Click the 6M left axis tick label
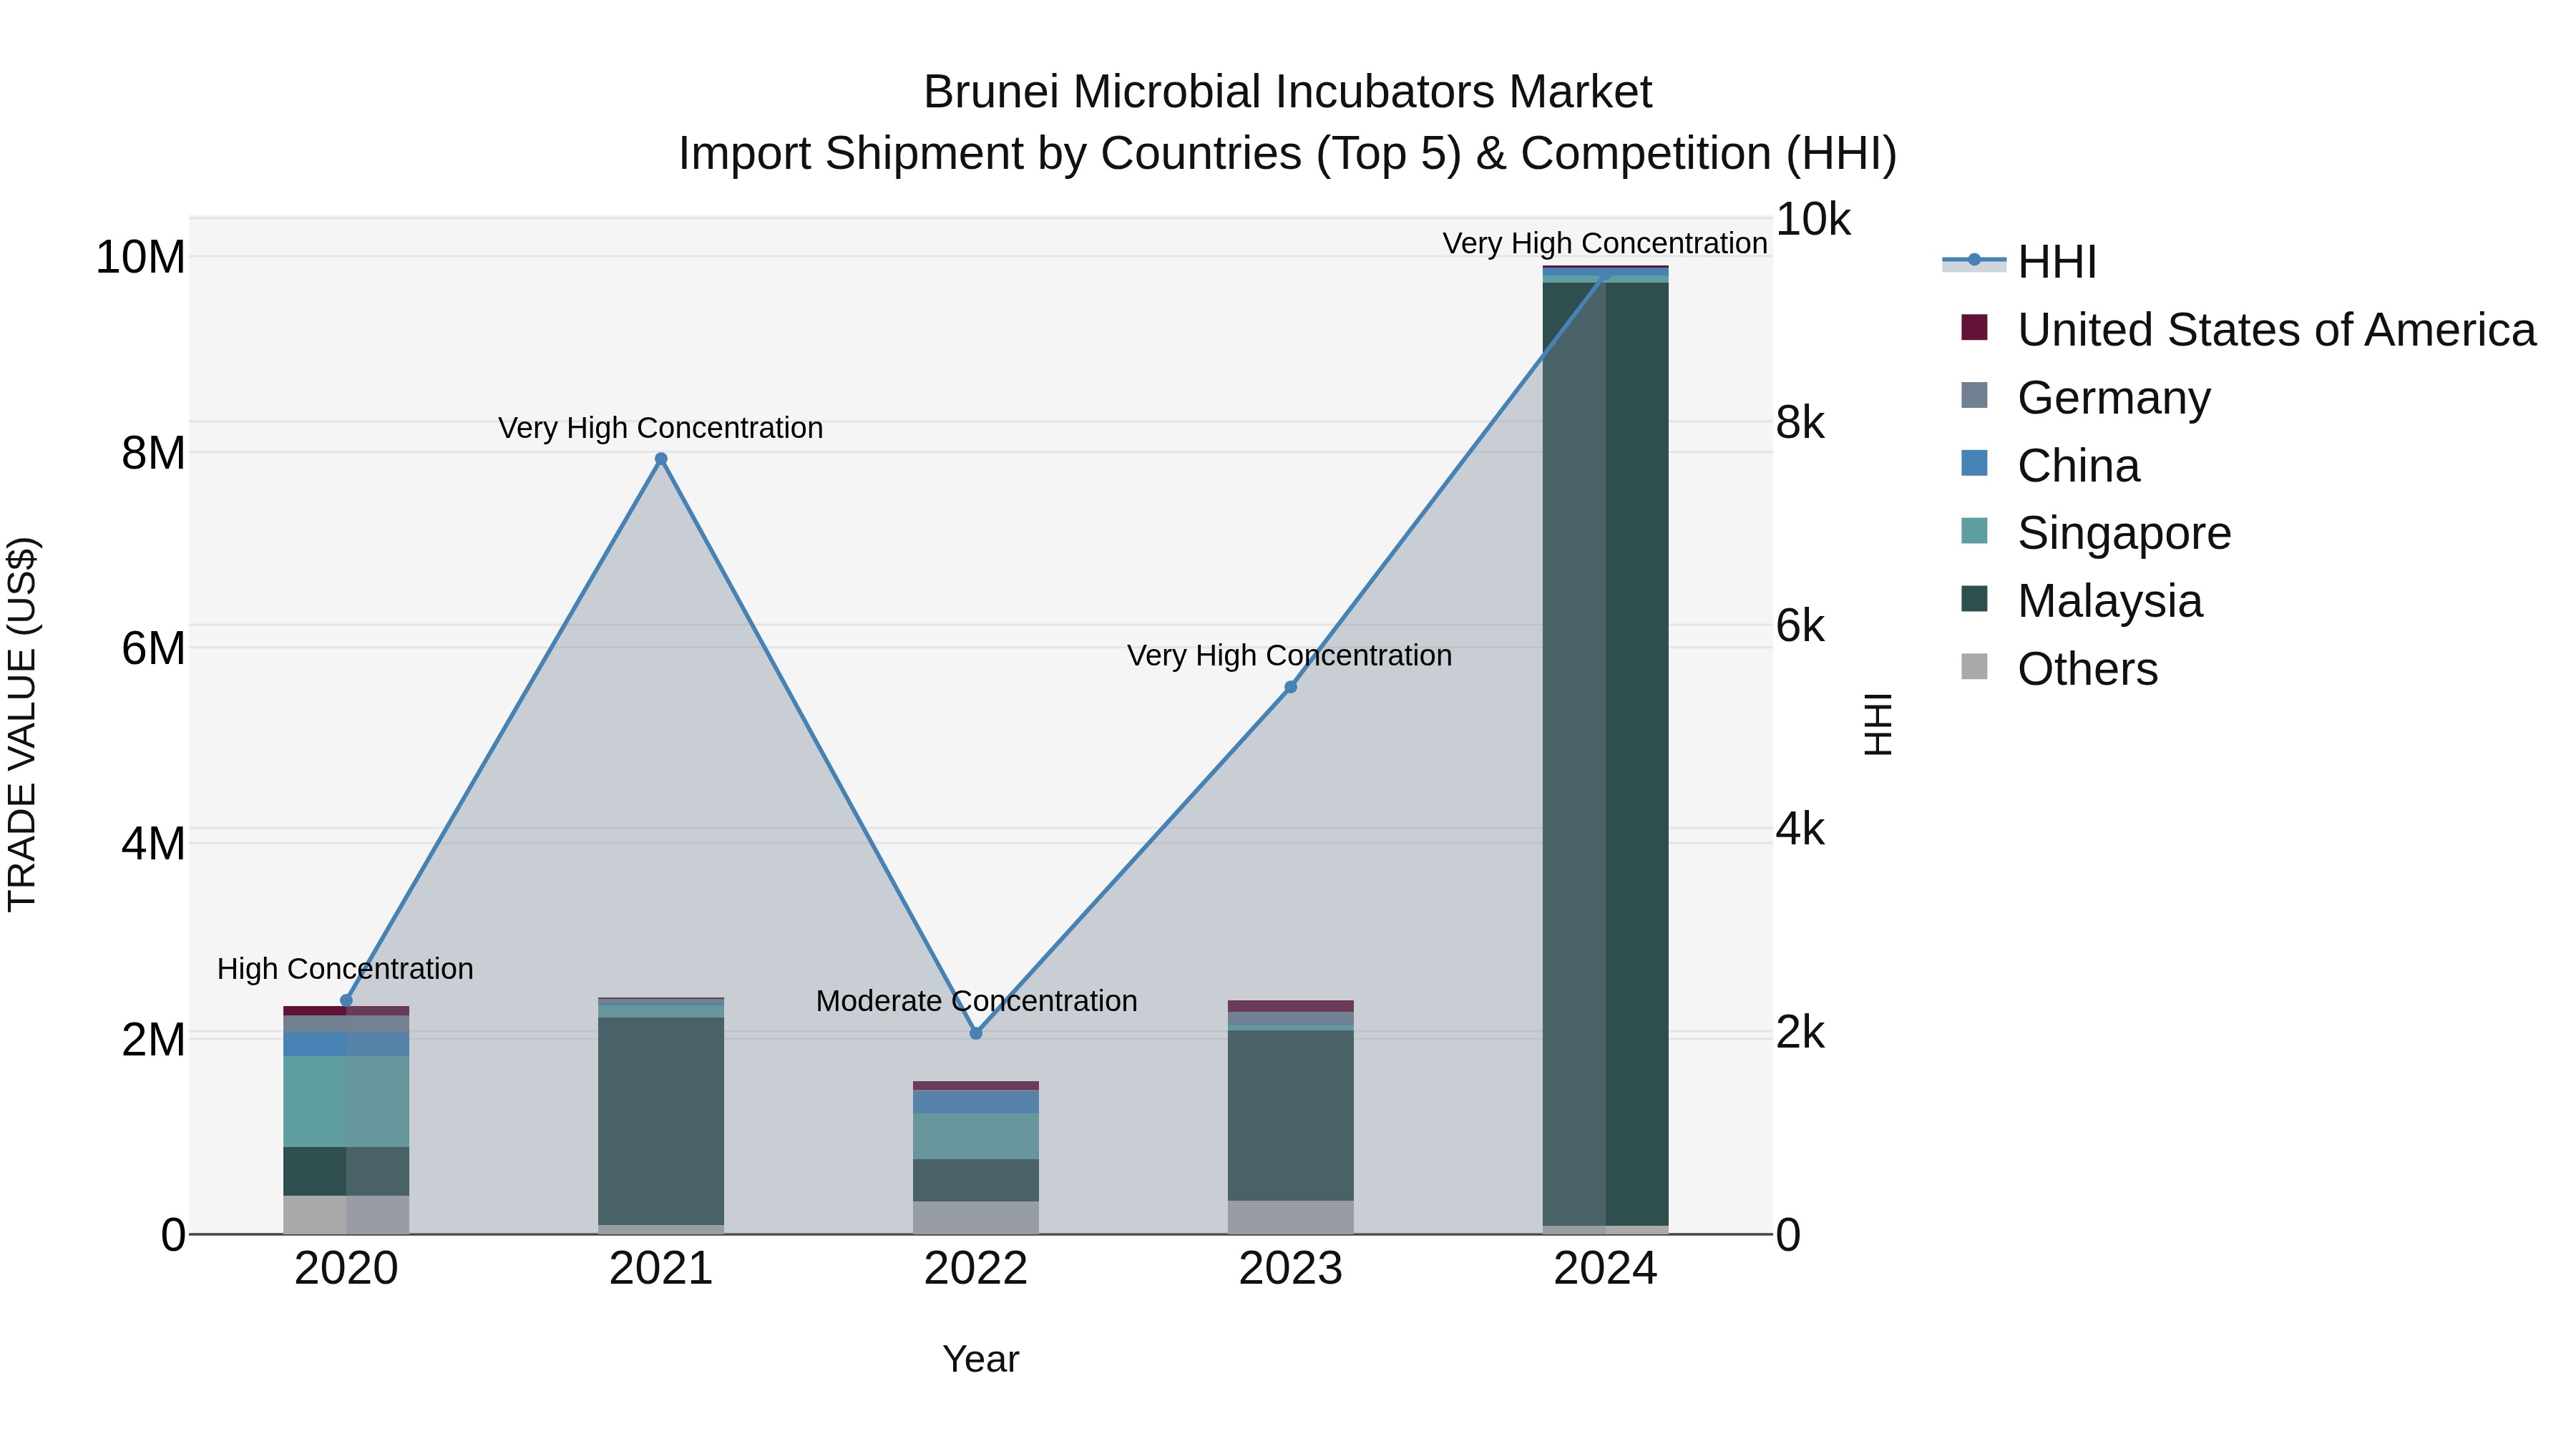 pyautogui.click(x=153, y=648)
